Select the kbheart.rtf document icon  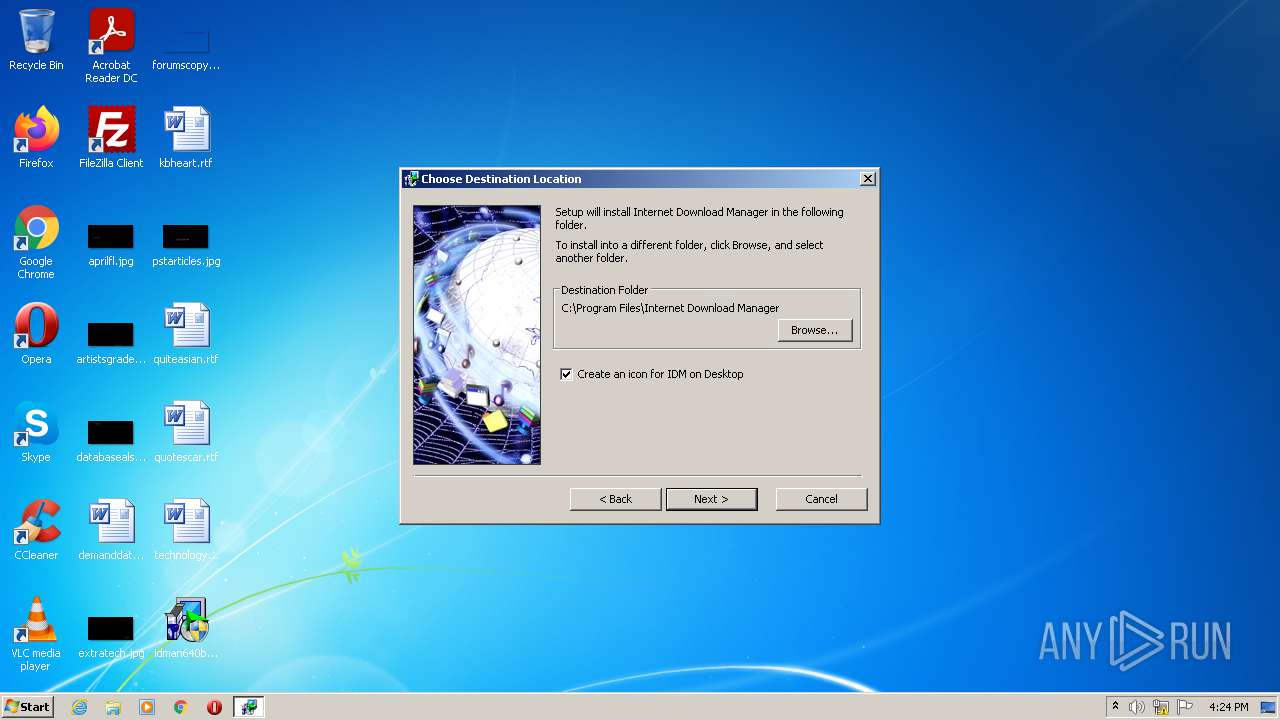point(186,138)
